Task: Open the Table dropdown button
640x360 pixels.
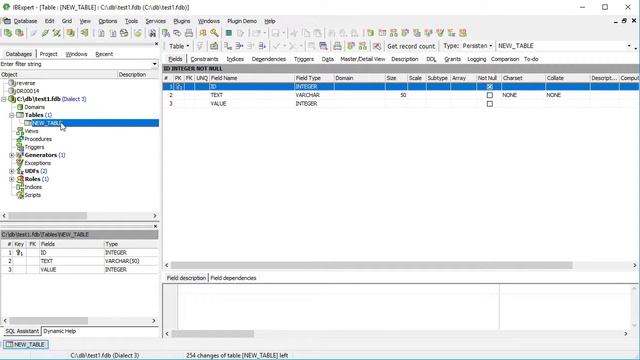Action: click(179, 46)
